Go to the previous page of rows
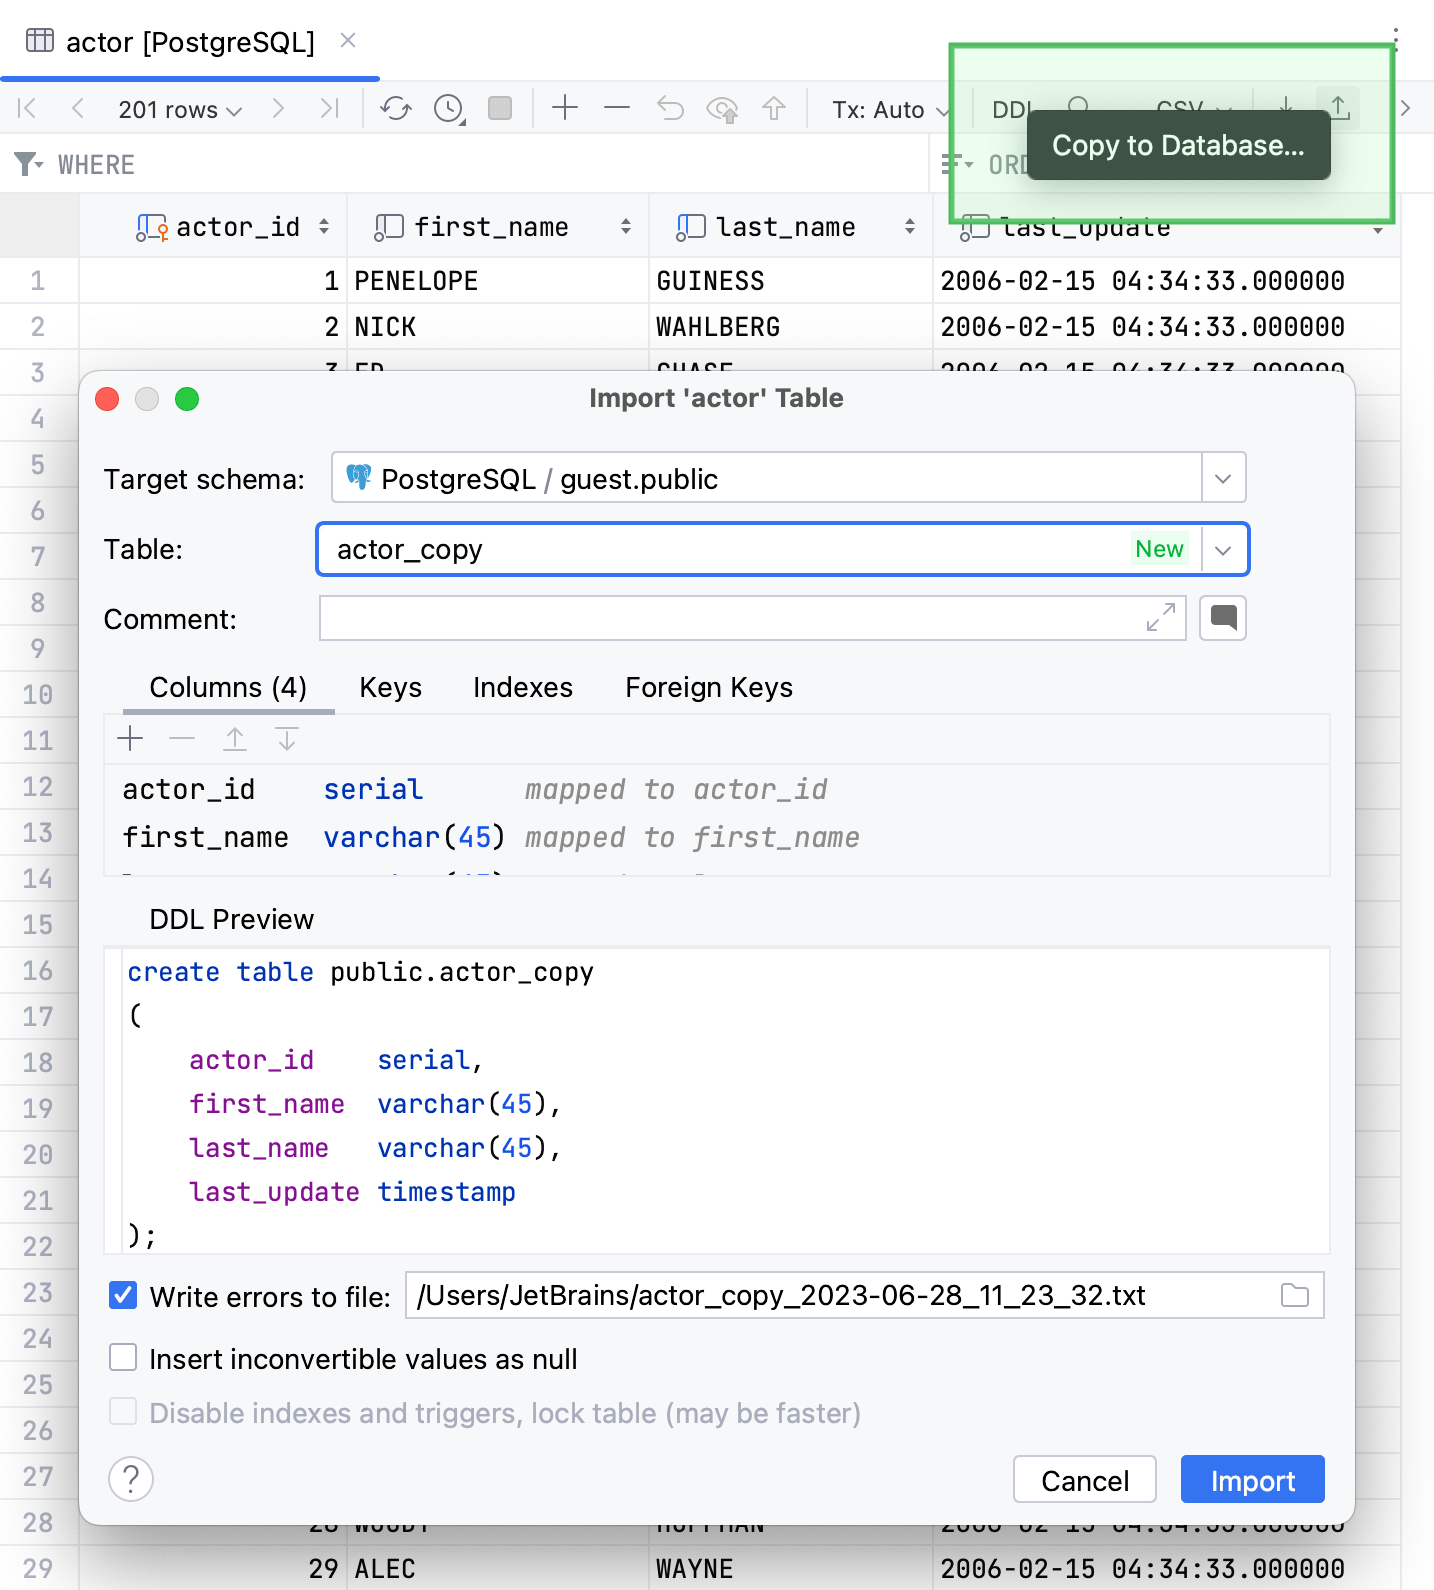This screenshot has height=1590, width=1434. click(77, 109)
